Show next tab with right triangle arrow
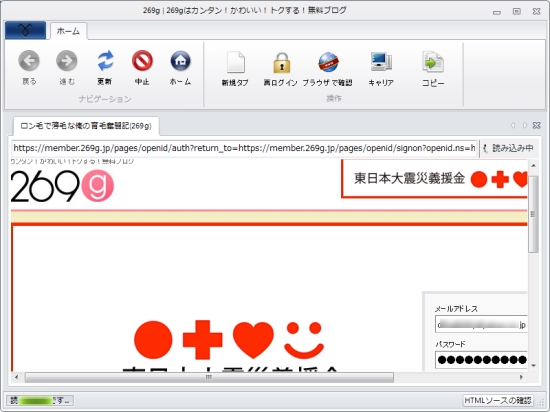 [x=525, y=125]
